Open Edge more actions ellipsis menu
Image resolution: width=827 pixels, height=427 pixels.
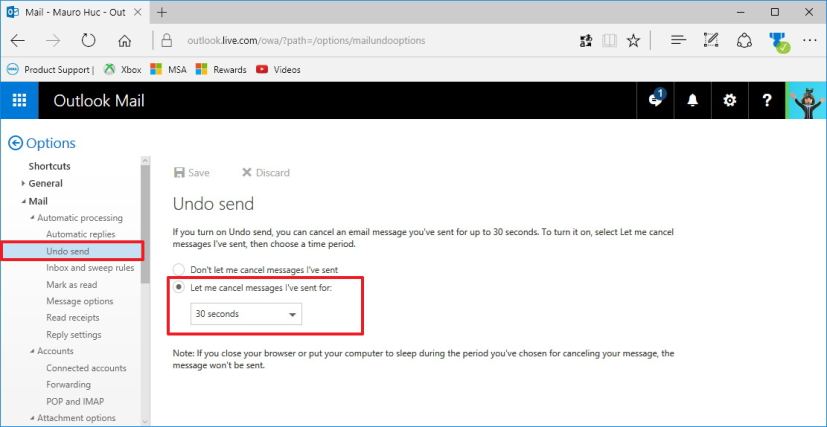click(810, 41)
